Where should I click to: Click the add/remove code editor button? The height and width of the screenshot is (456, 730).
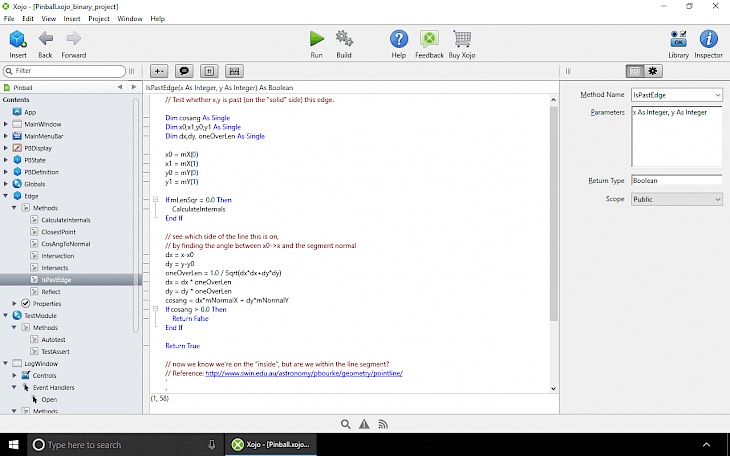[x=159, y=71]
